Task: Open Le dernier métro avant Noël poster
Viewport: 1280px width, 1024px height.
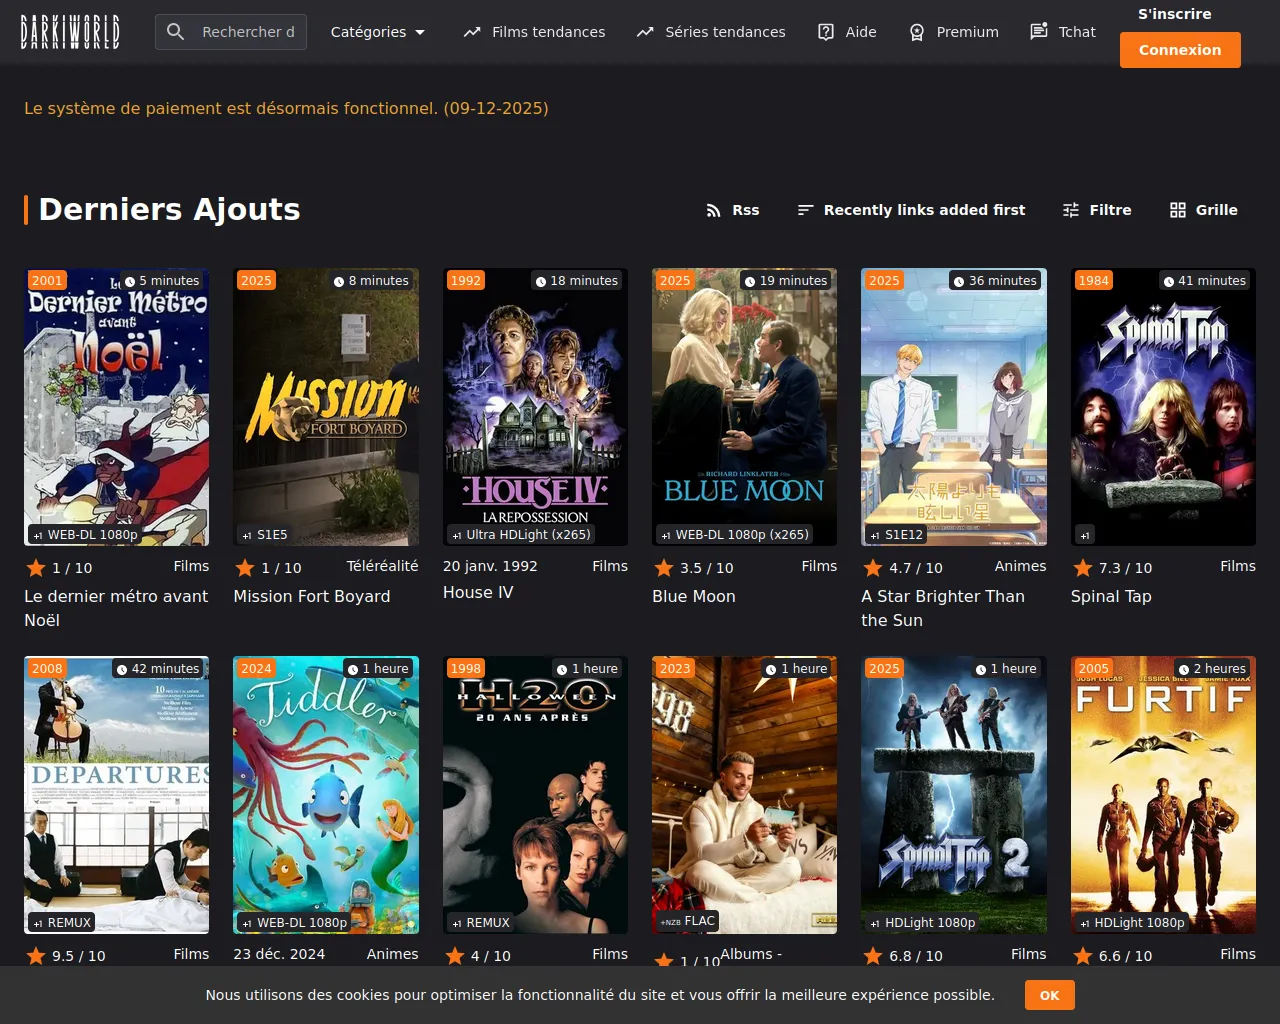Action: pos(117,407)
